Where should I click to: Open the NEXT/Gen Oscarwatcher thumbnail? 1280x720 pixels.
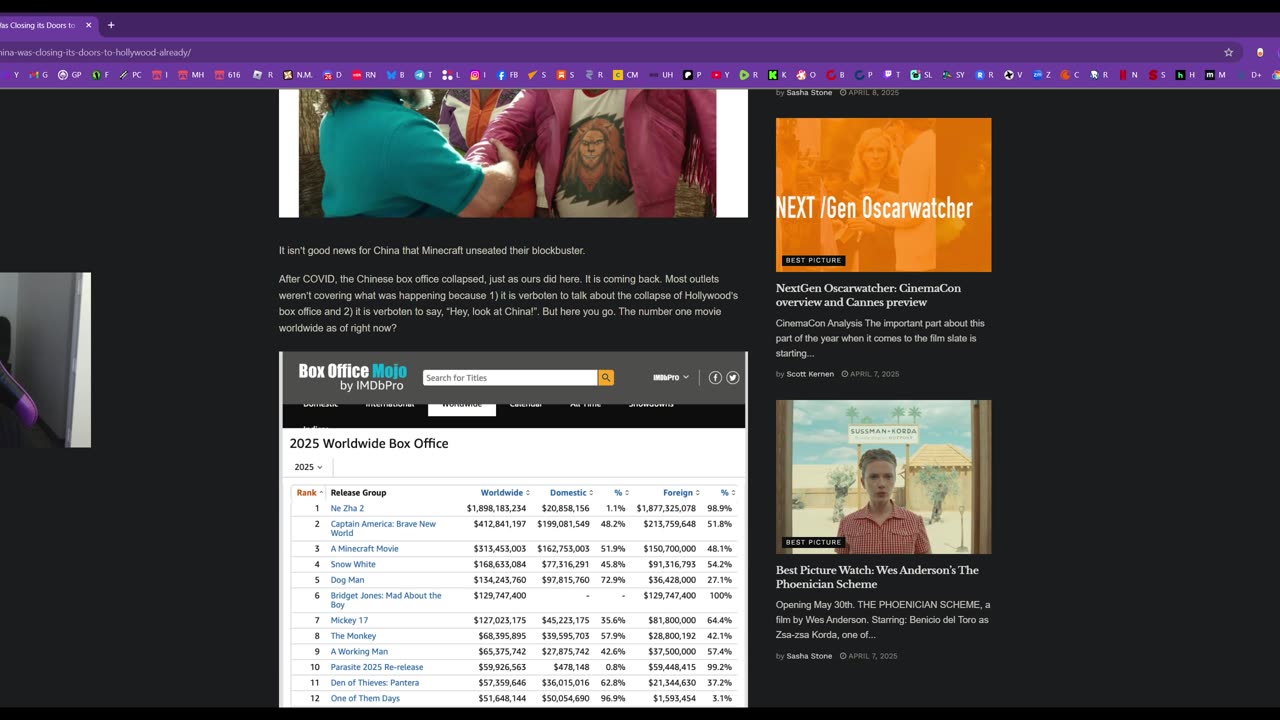point(884,195)
